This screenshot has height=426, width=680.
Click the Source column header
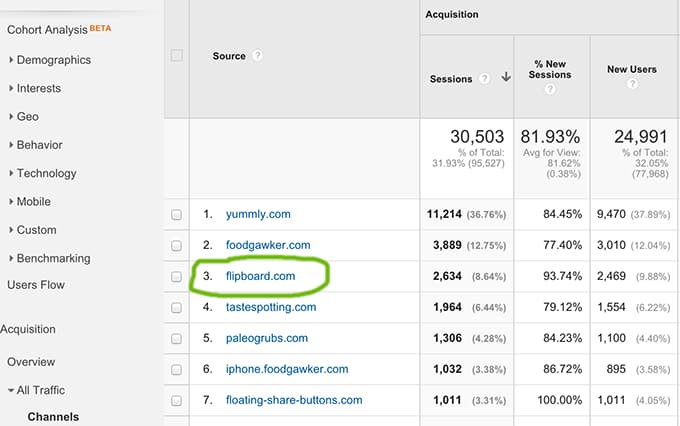click(x=229, y=56)
